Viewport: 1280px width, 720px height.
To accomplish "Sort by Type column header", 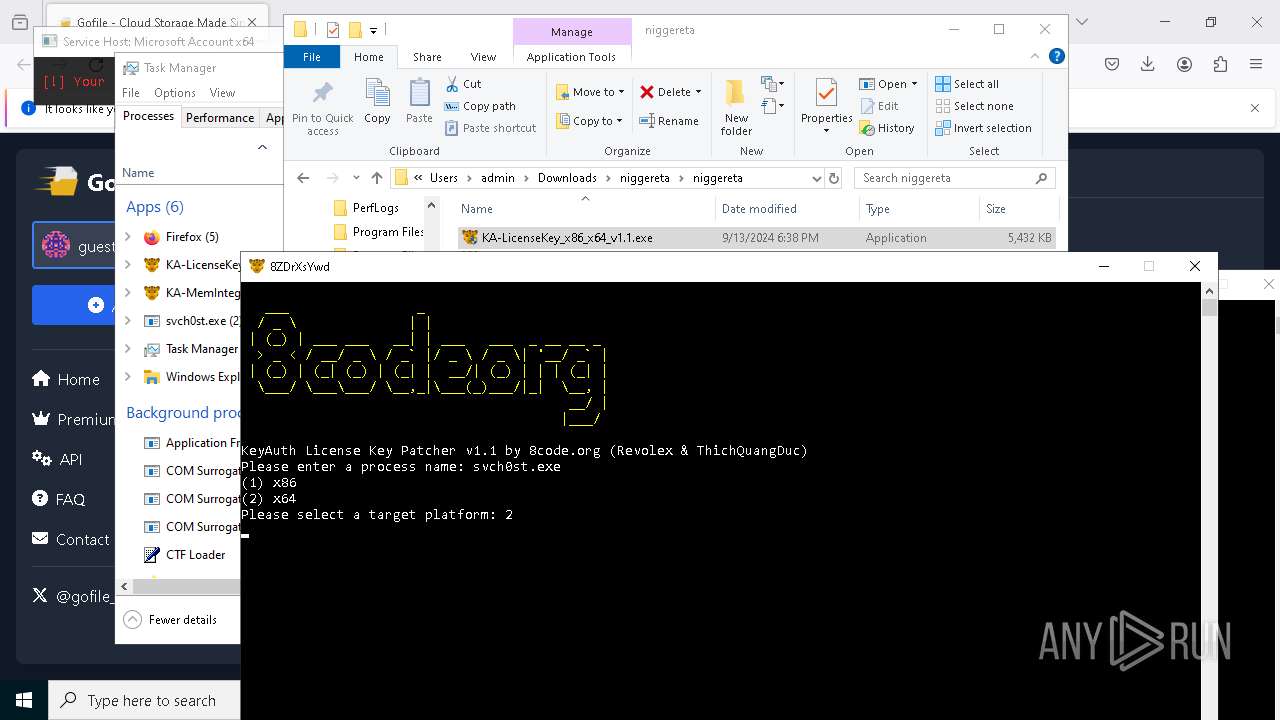I will pyautogui.click(x=878, y=209).
